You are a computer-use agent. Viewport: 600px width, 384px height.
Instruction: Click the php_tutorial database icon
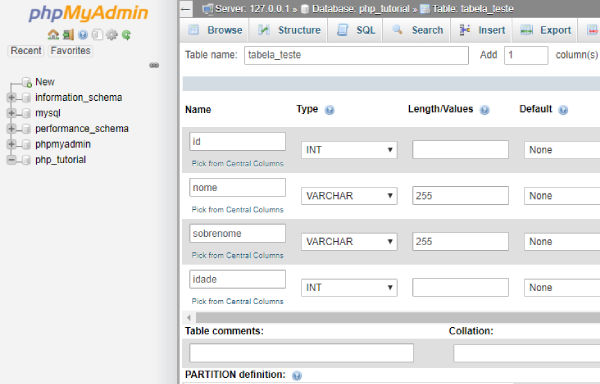coord(26,160)
